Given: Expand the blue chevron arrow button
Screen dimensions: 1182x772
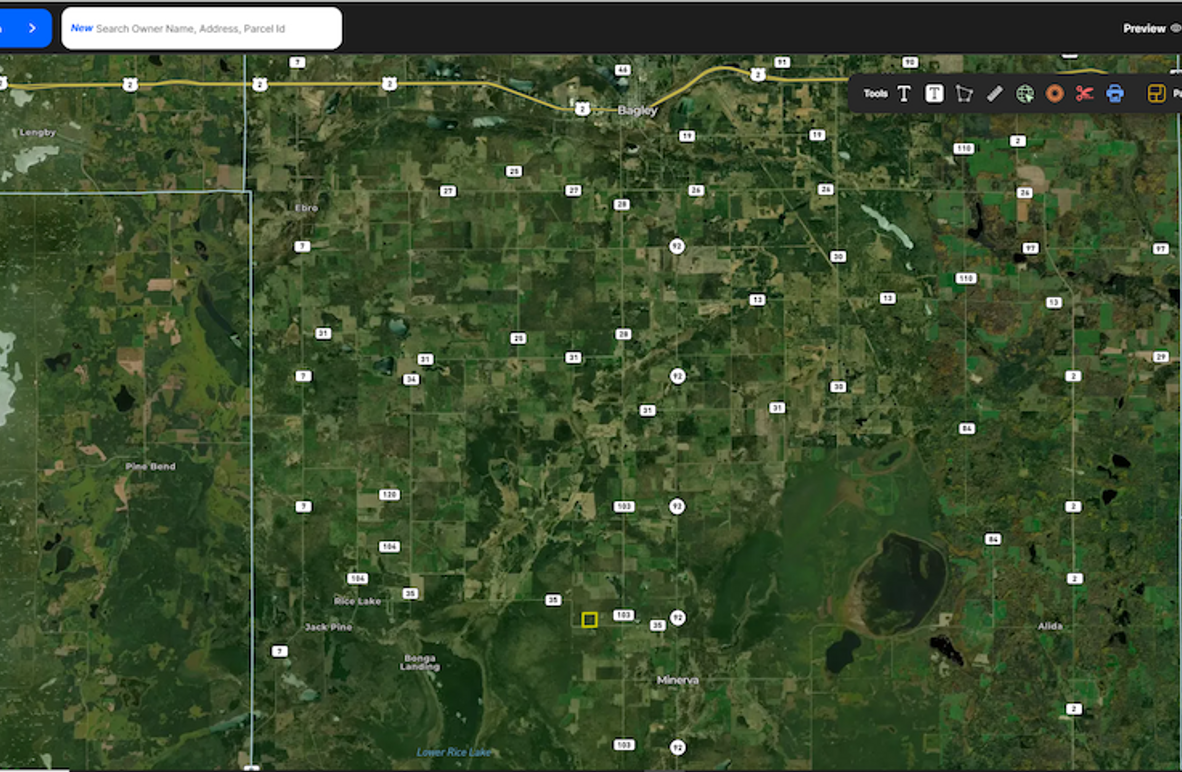Looking at the screenshot, I should (x=32, y=28).
